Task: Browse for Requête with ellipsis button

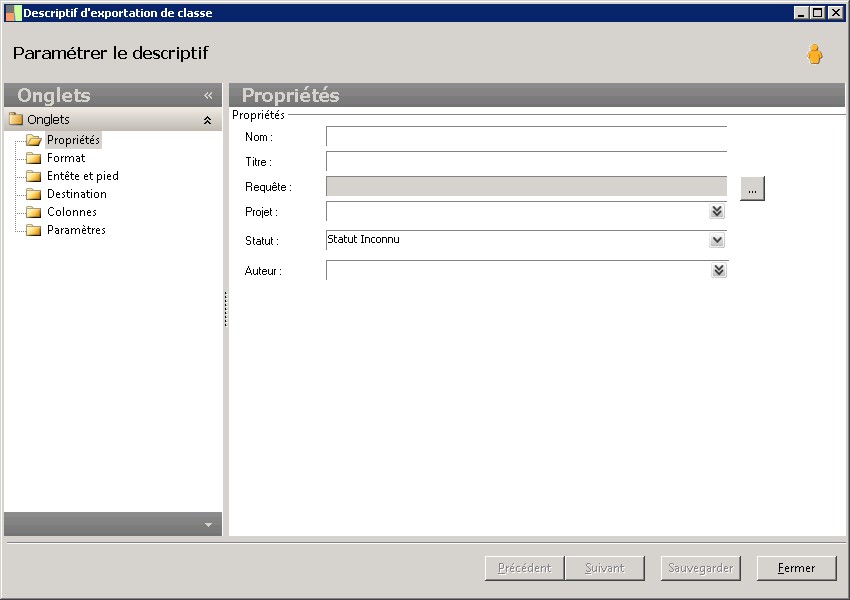Action: click(752, 189)
